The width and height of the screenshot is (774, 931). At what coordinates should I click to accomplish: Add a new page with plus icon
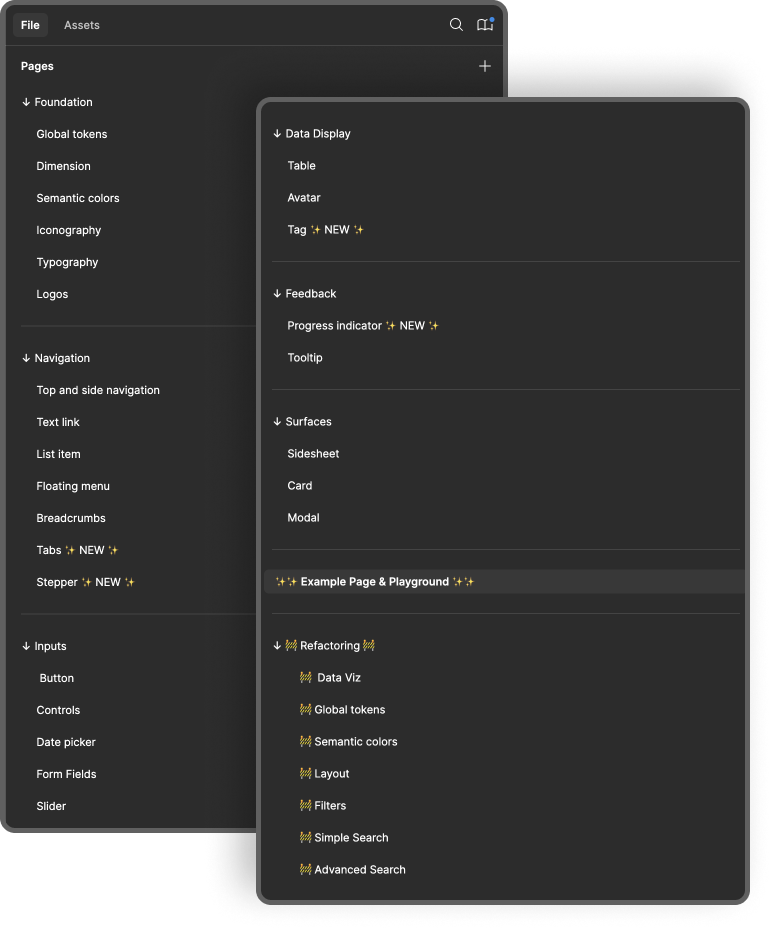pyautogui.click(x=485, y=66)
